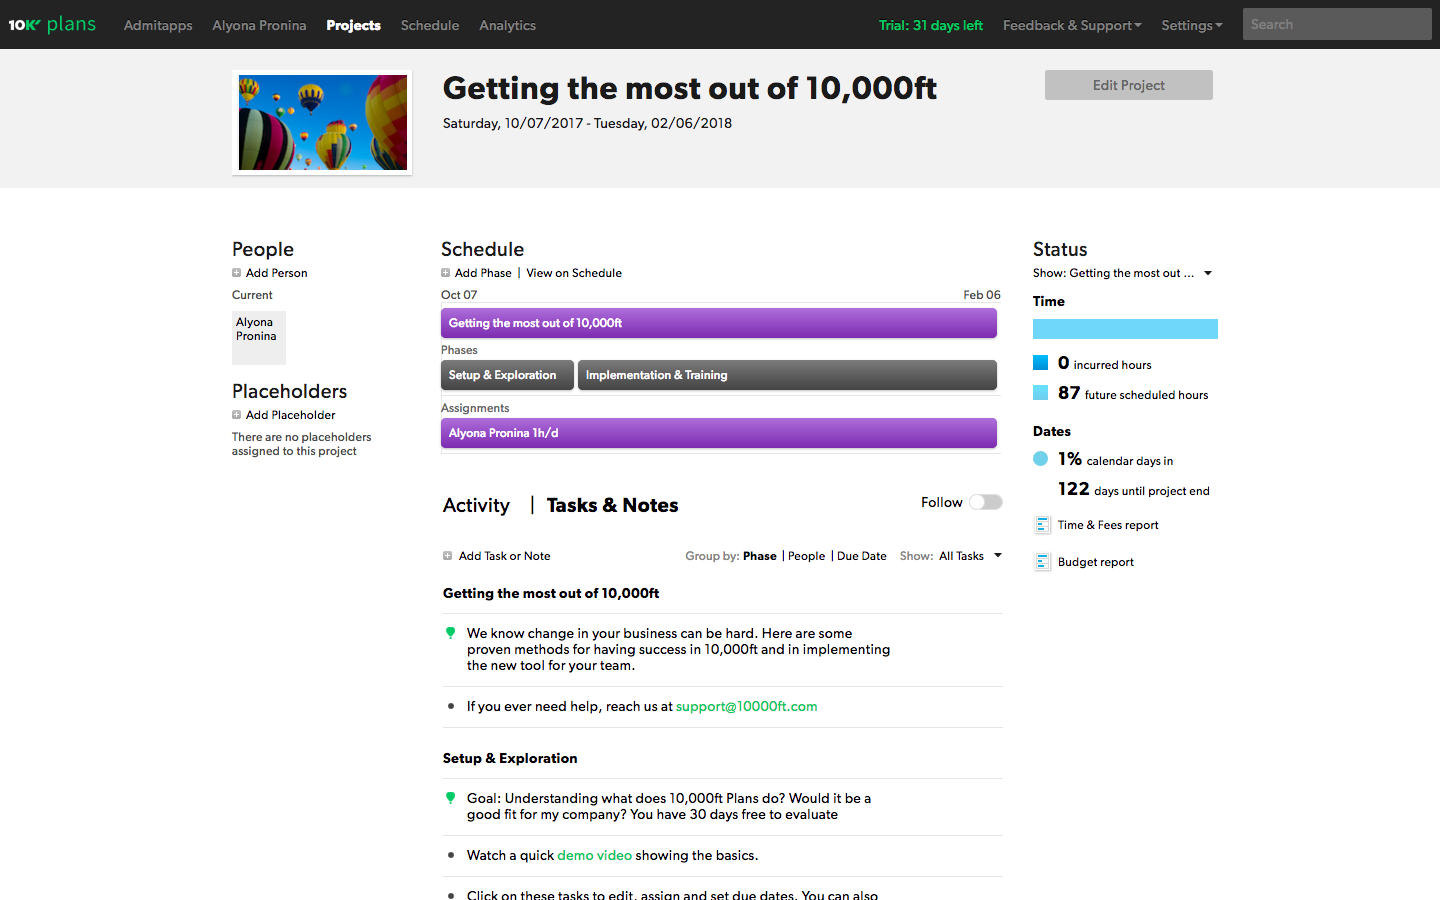1440x900 pixels.
Task: Click the plus icon beside Add Task or Note
Action: point(447,556)
